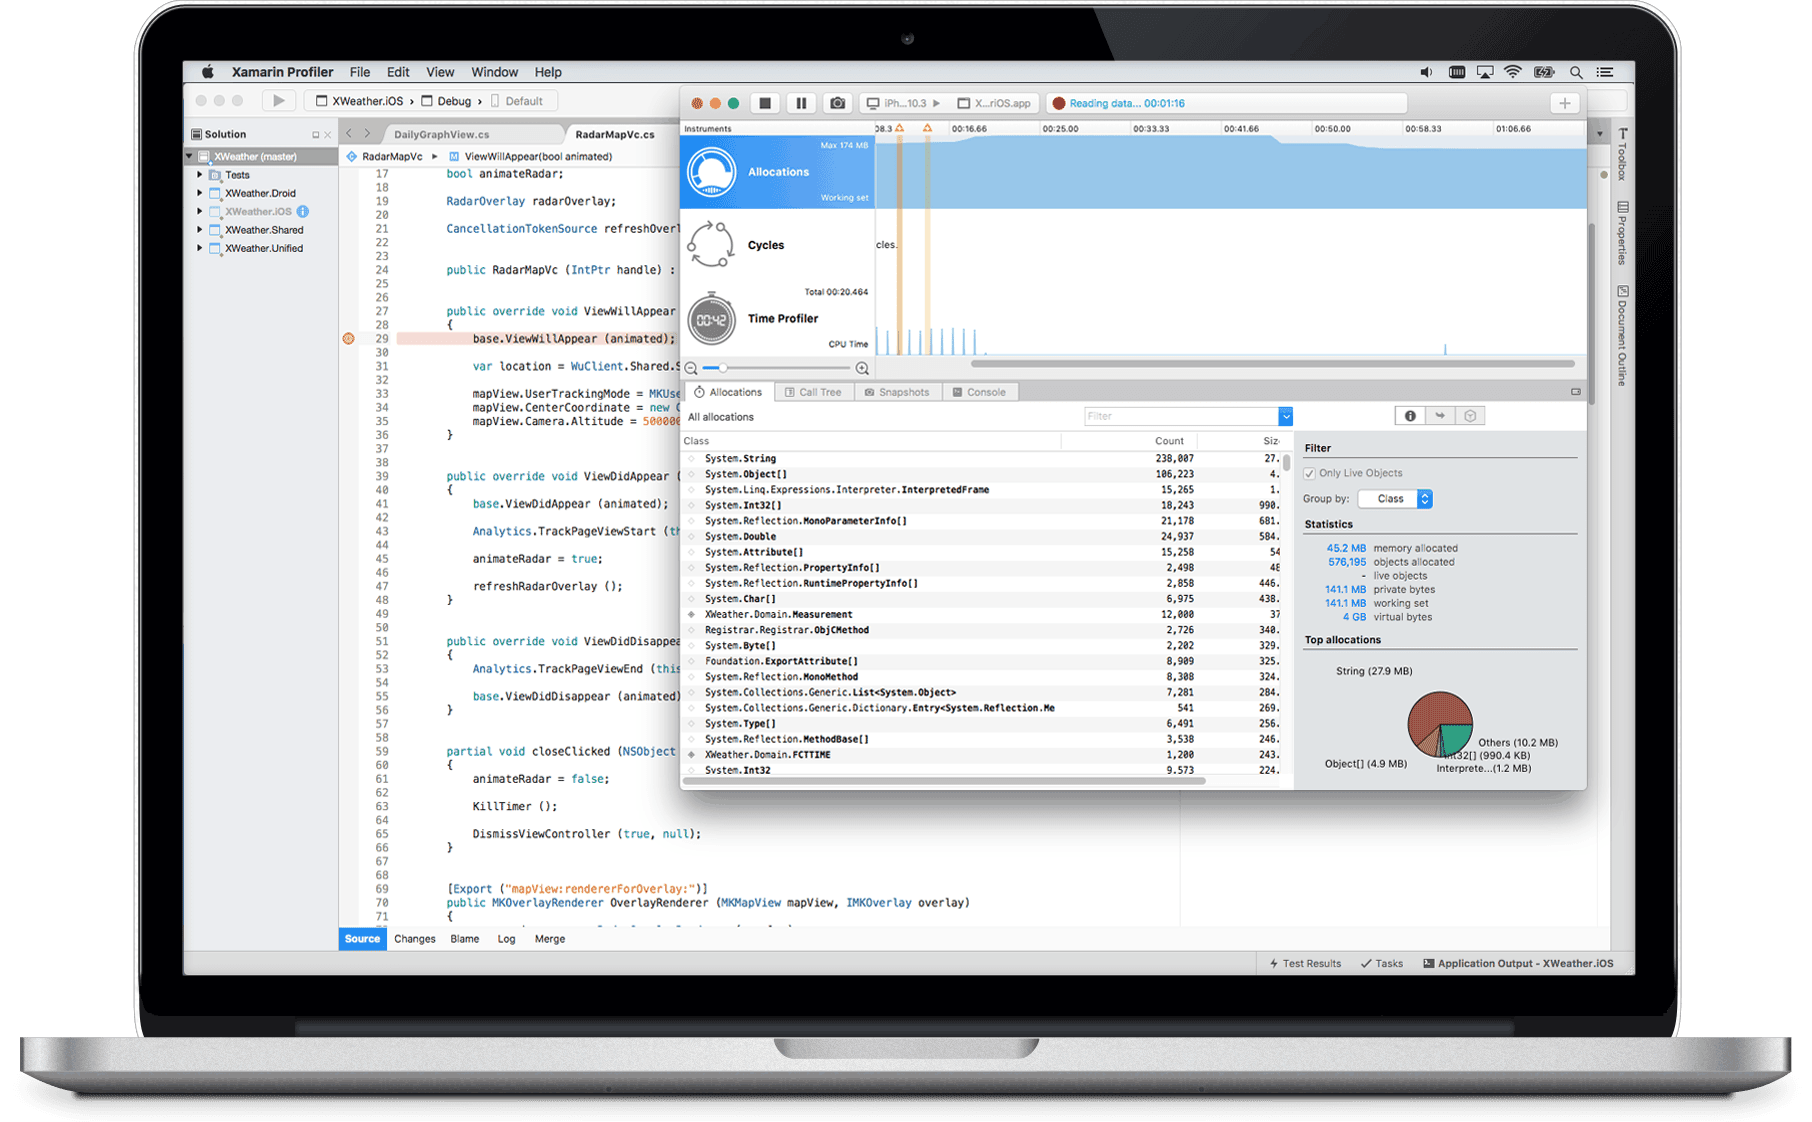The height and width of the screenshot is (1122, 1812).
Task: Open the object info view in the allocations panel
Action: tap(1409, 415)
